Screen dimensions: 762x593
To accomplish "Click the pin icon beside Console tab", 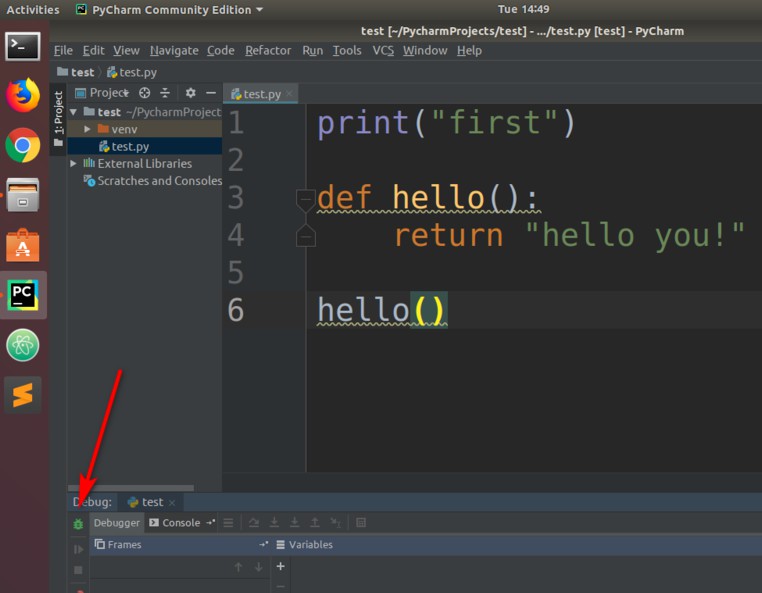I will [x=210, y=523].
